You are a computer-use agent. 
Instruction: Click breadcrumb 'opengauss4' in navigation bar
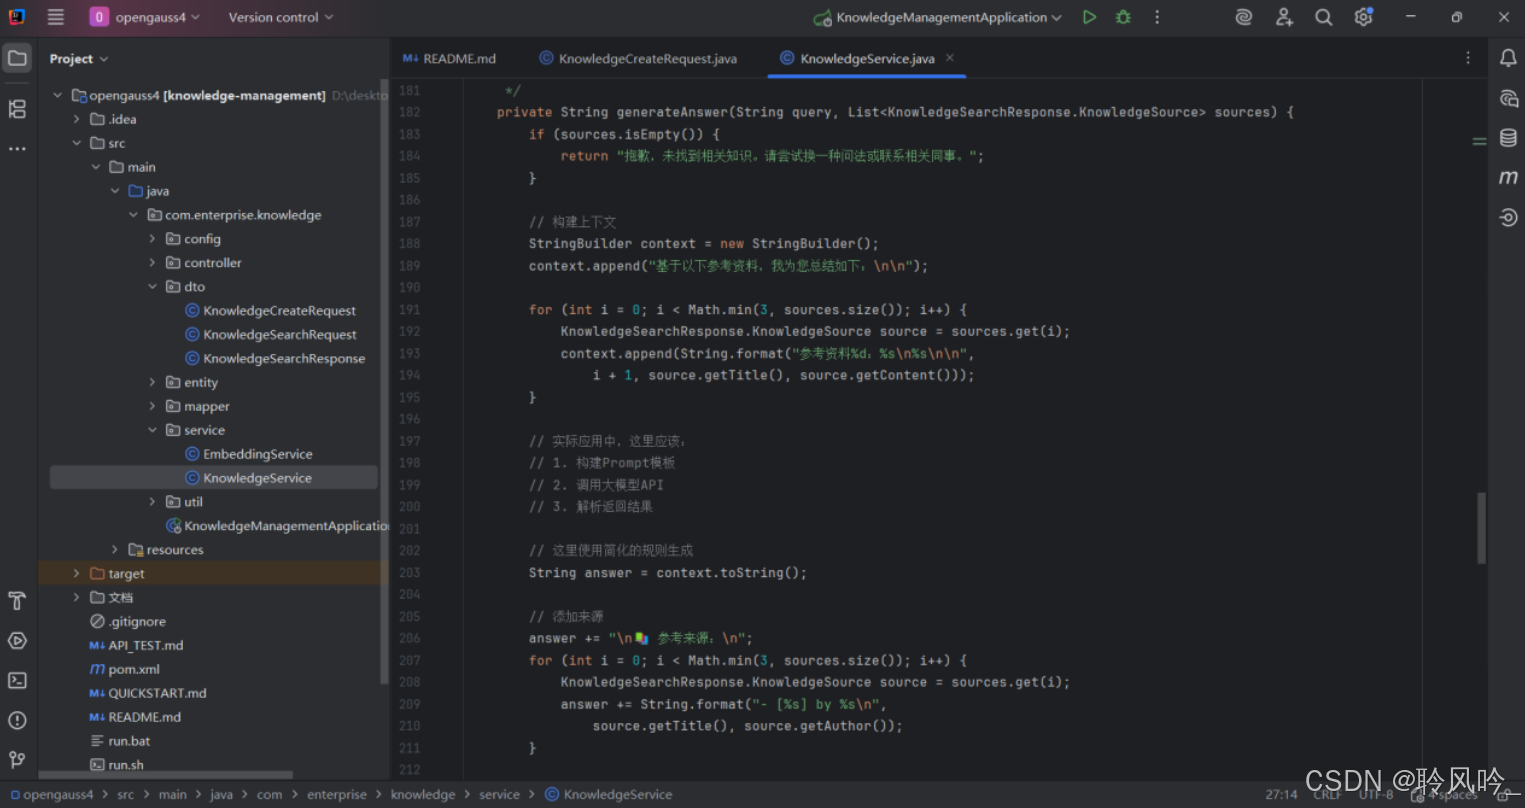52,795
